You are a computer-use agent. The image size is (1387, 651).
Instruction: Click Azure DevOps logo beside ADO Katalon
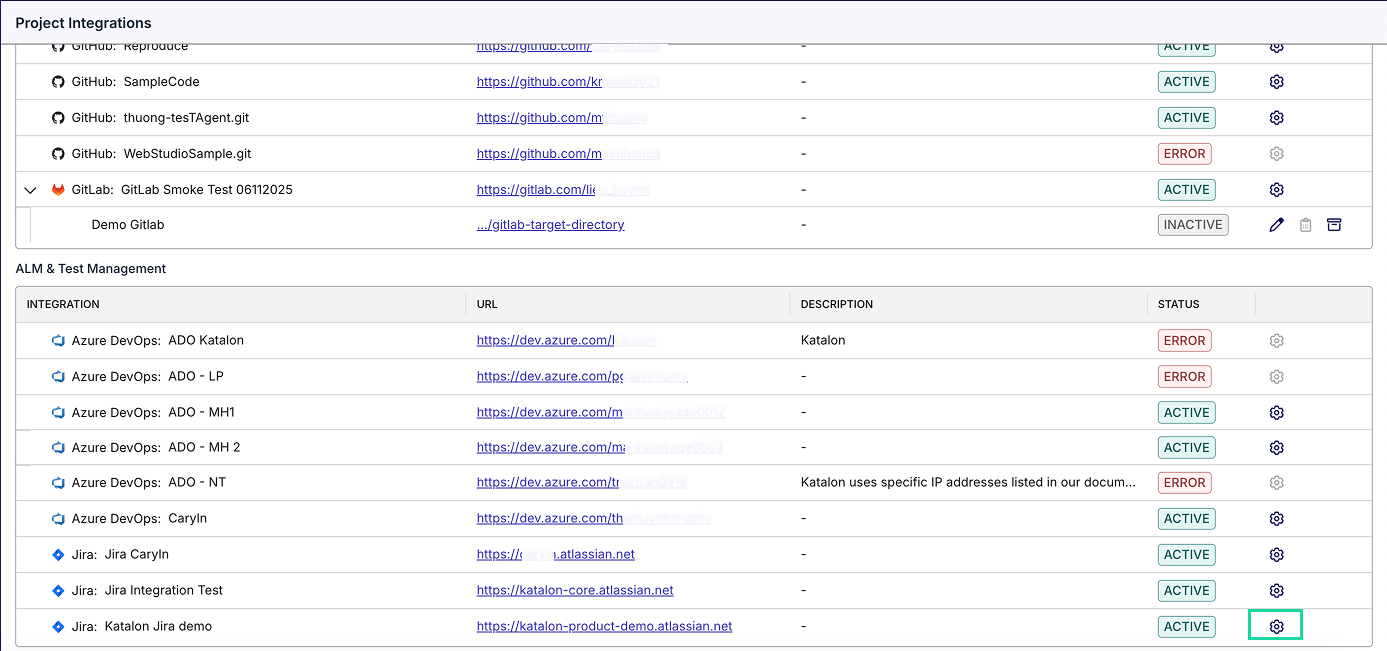58,341
